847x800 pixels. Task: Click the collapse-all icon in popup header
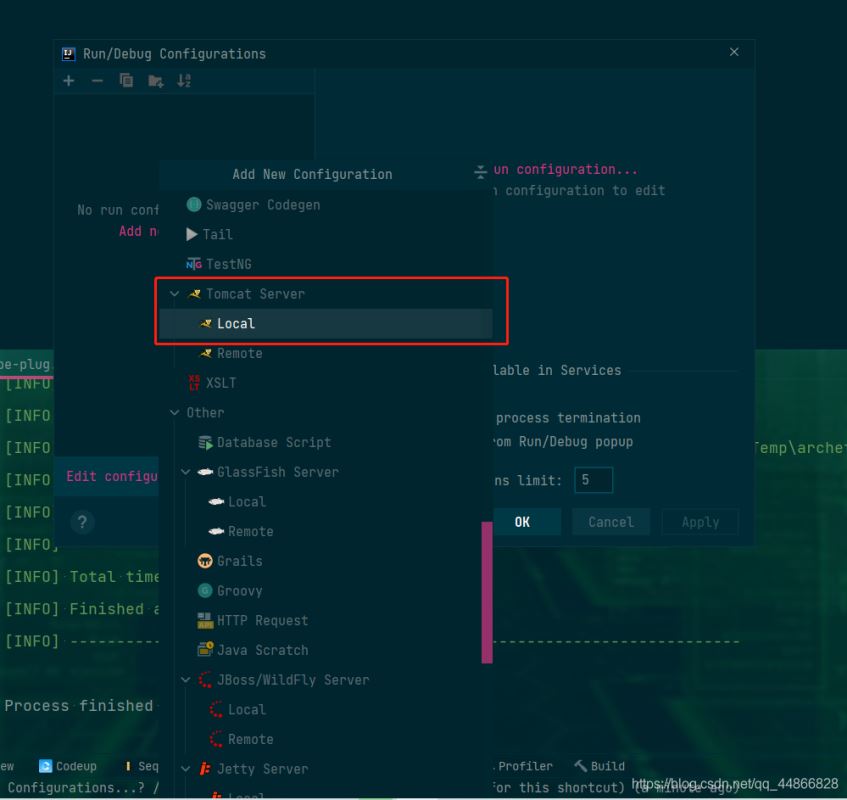(480, 172)
